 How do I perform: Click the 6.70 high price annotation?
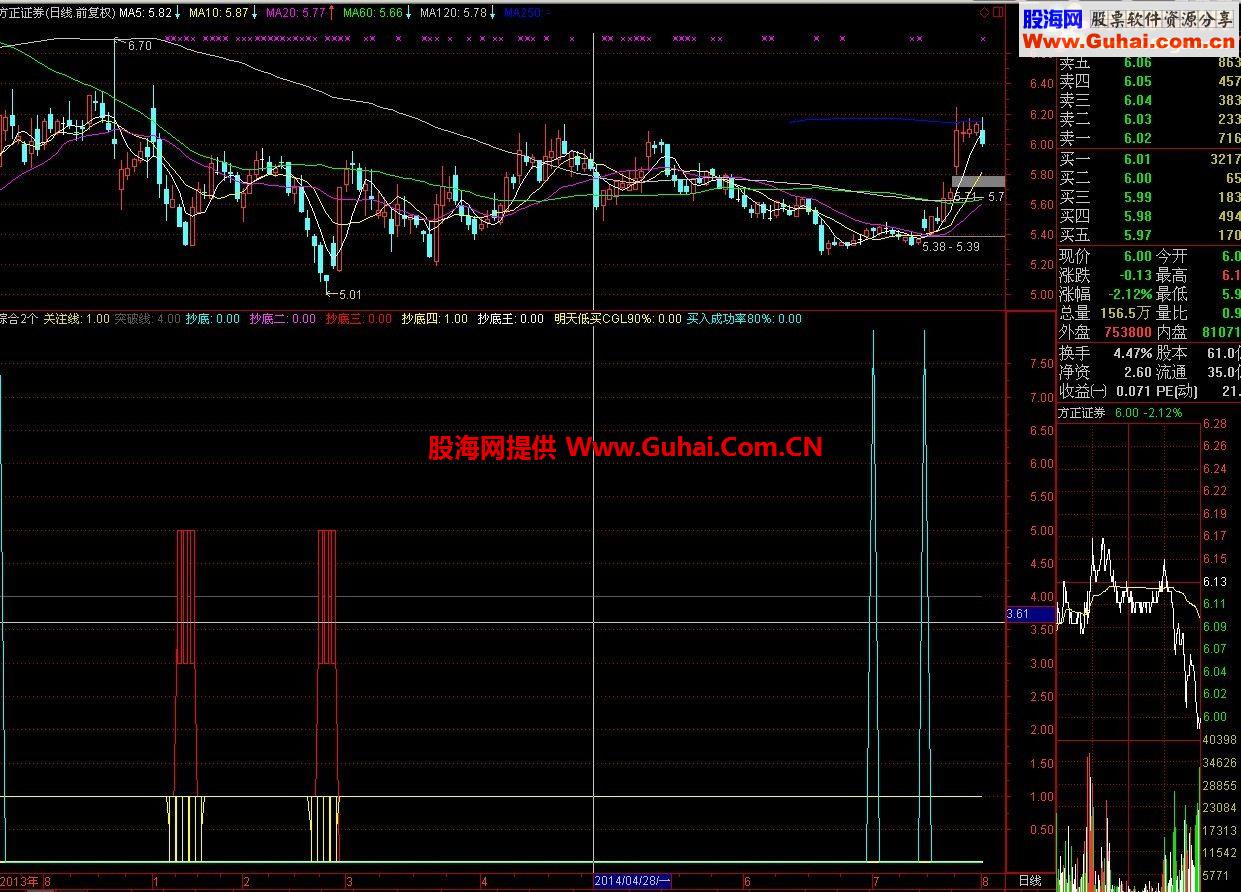[140, 45]
